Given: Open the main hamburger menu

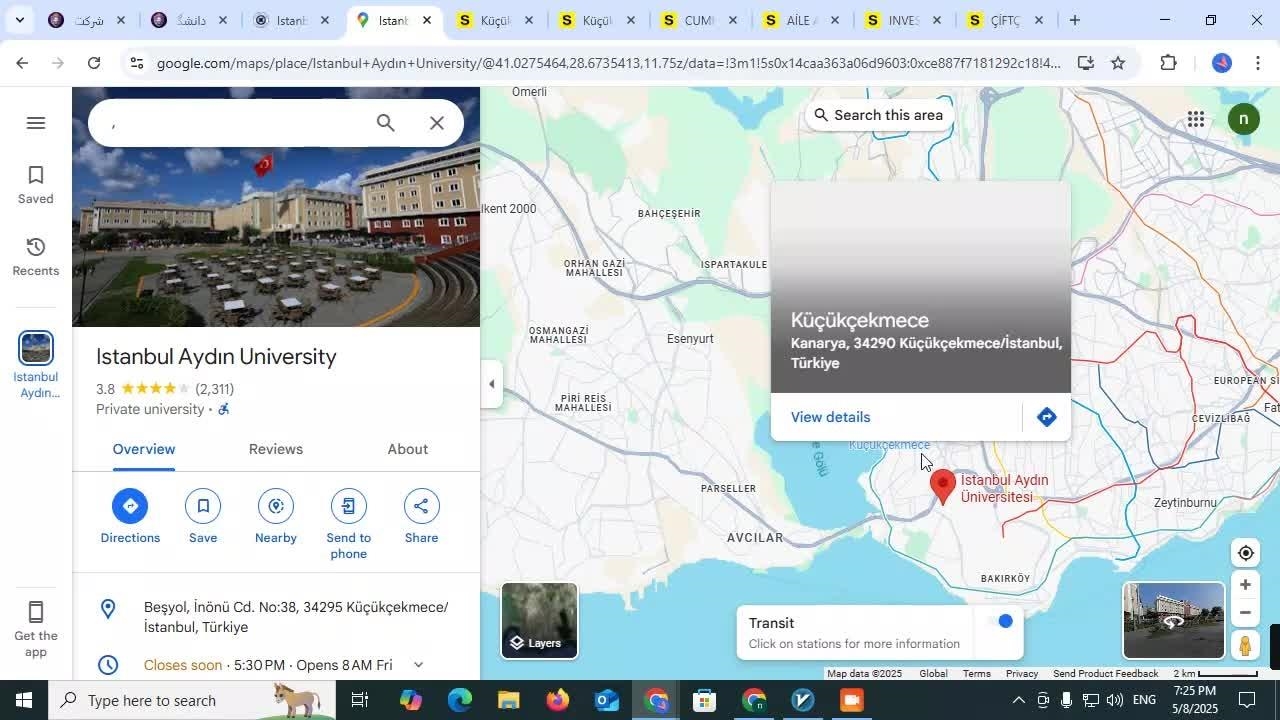Looking at the screenshot, I should point(36,123).
